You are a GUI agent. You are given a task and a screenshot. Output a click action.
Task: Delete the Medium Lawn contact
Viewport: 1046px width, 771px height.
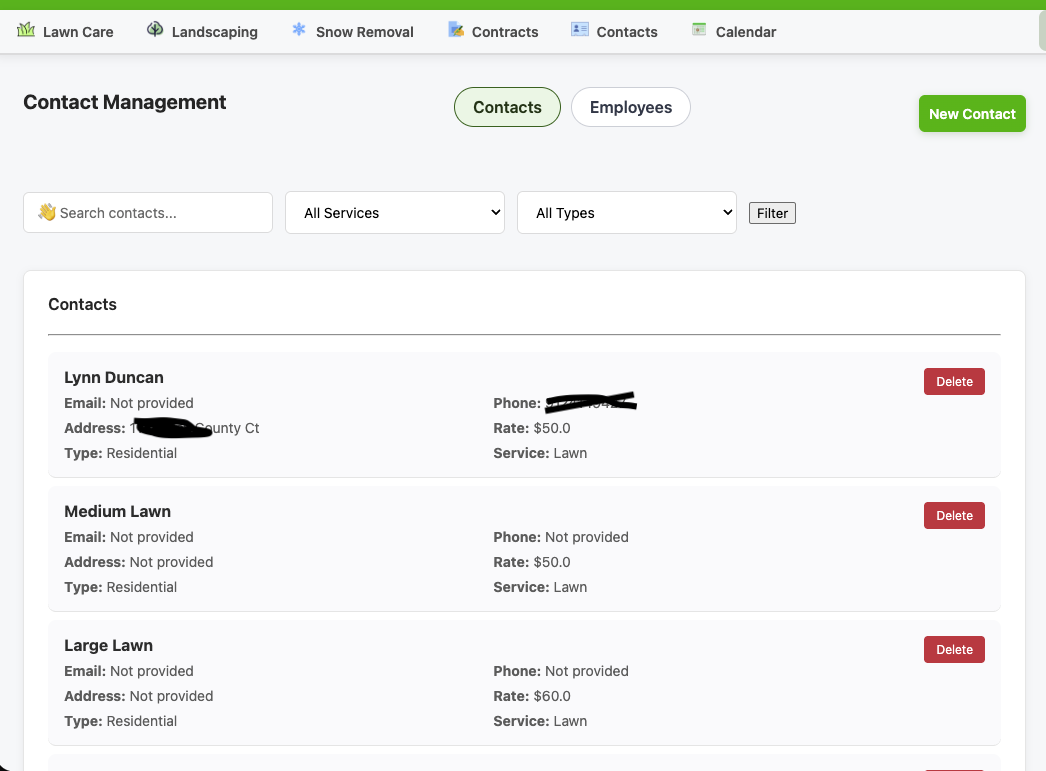pos(954,516)
